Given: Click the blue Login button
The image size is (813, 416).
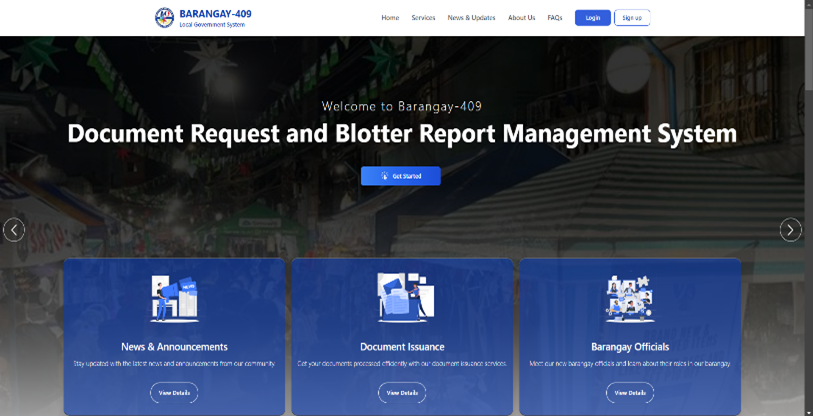Looking at the screenshot, I should click(593, 18).
